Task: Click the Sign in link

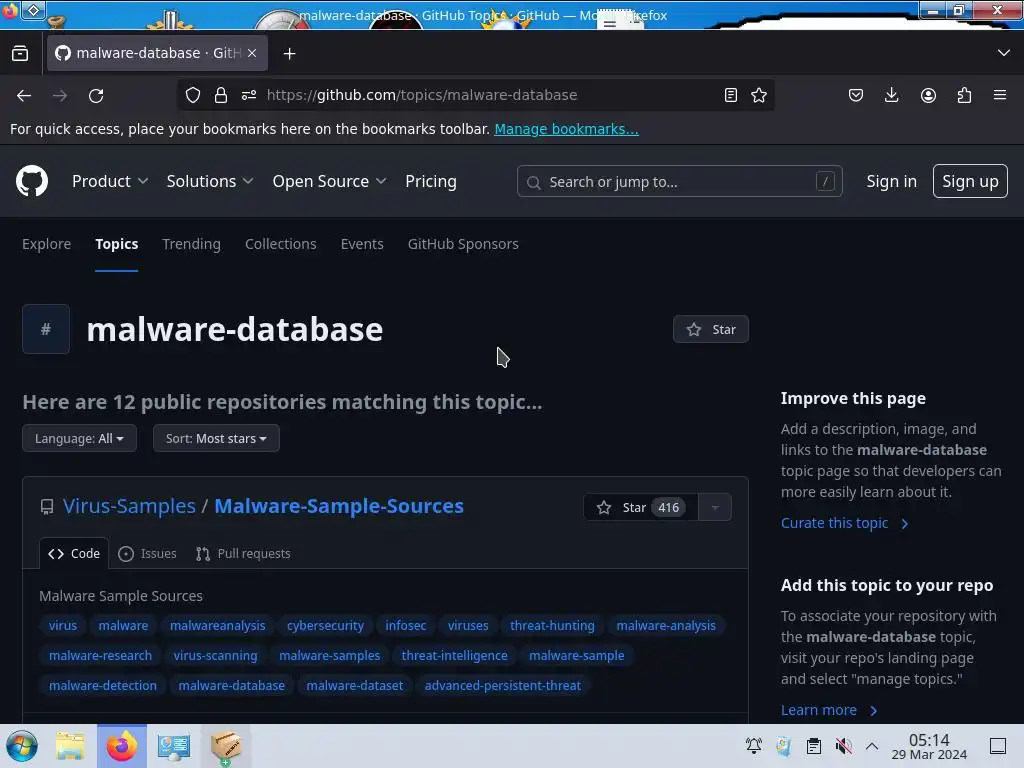Action: (891, 181)
